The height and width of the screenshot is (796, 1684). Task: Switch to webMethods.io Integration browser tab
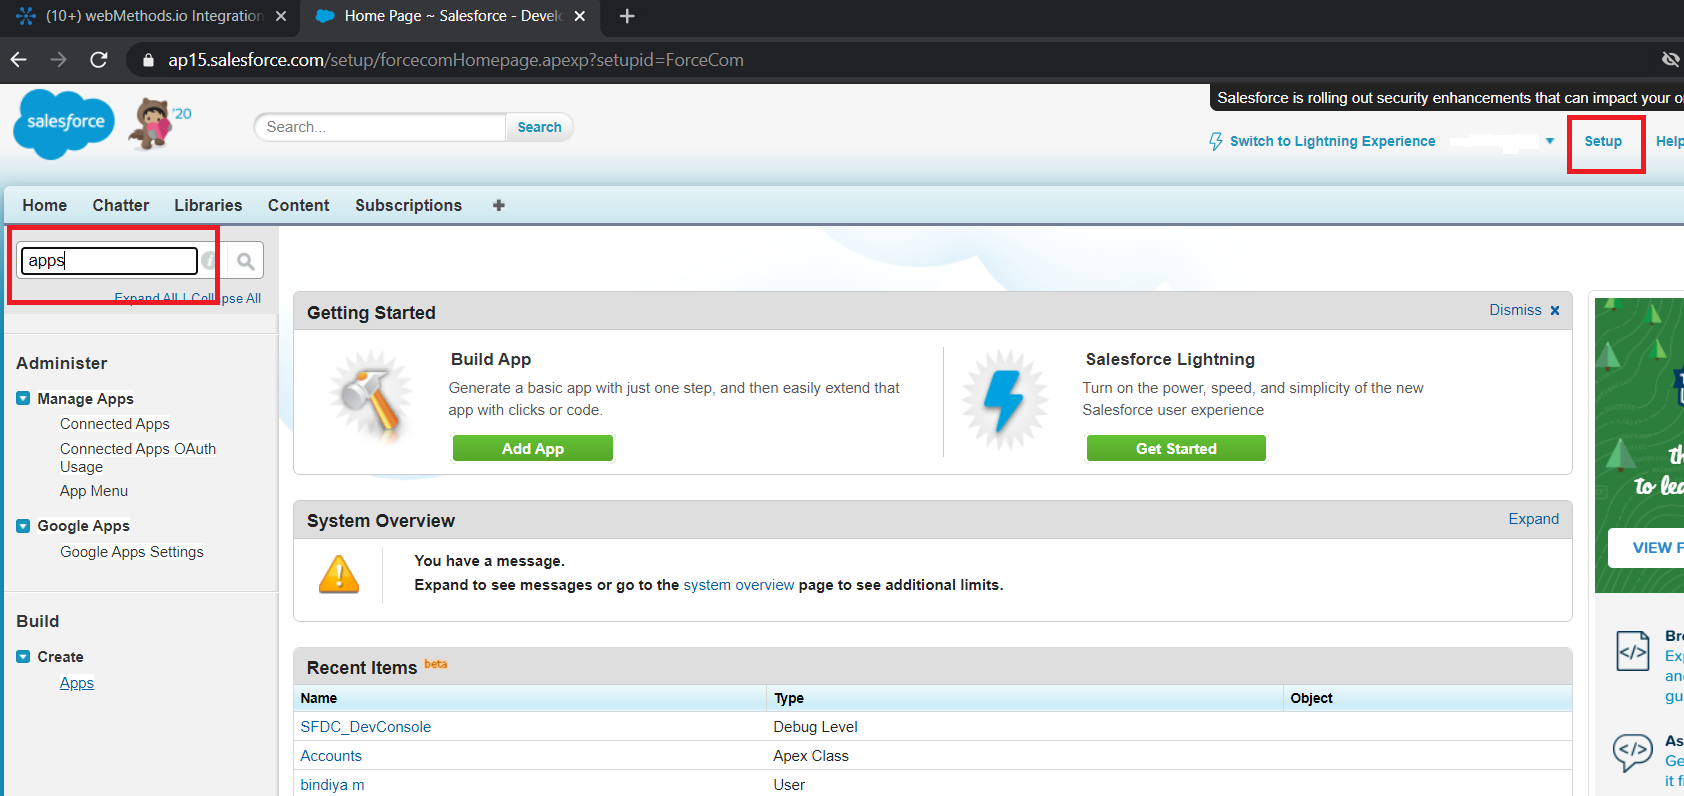[150, 16]
